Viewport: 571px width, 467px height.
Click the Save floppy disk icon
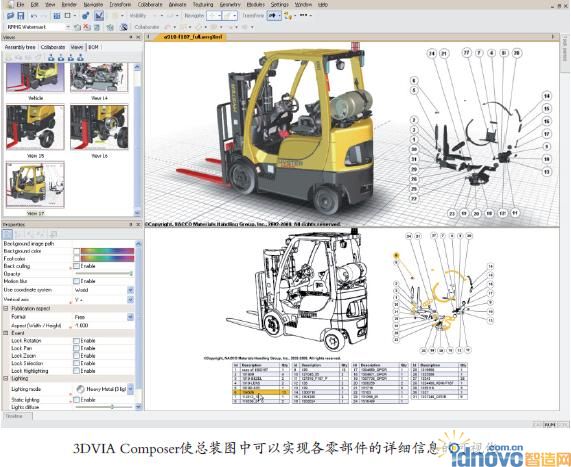tap(21, 16)
